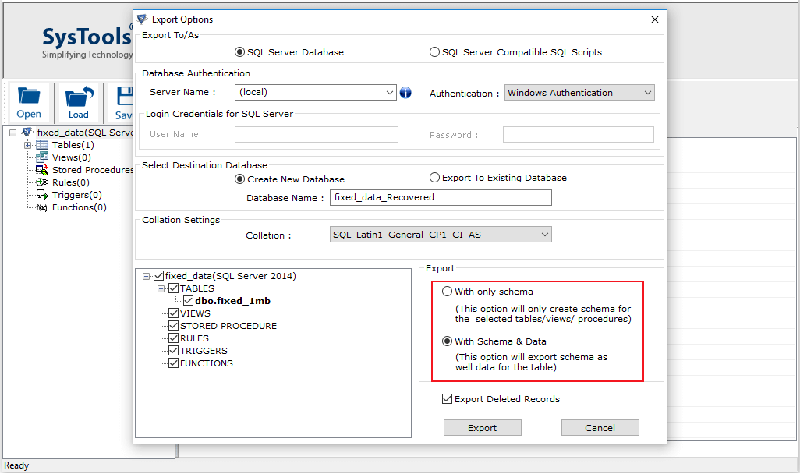Select Create New Database radio button
This screenshot has width=800, height=474.
[x=239, y=179]
